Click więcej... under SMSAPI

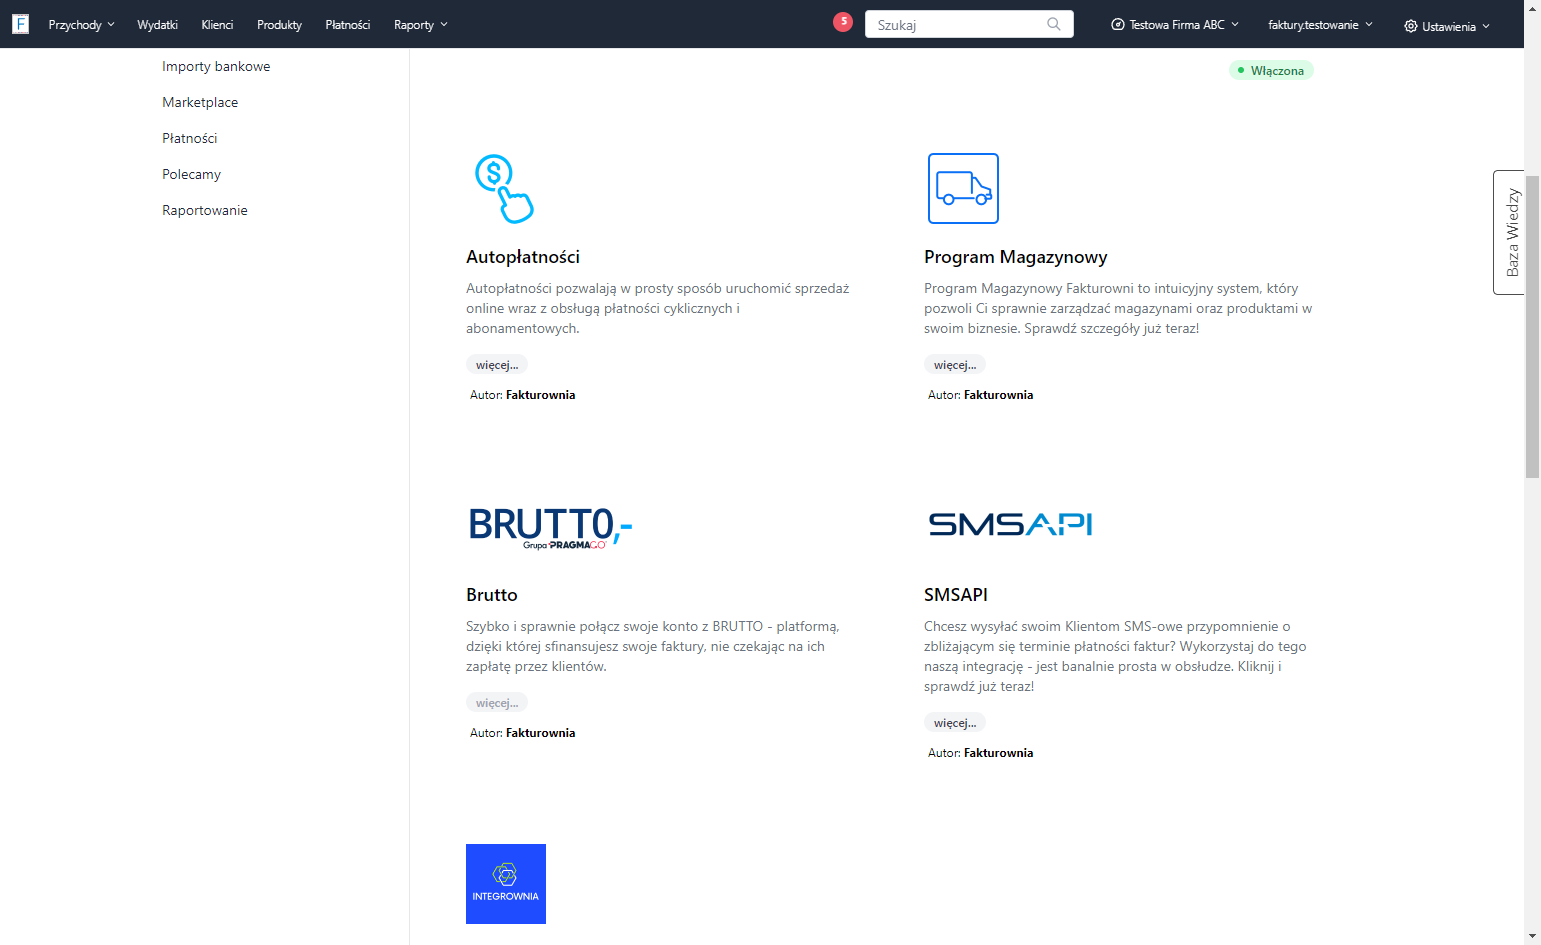tap(955, 723)
